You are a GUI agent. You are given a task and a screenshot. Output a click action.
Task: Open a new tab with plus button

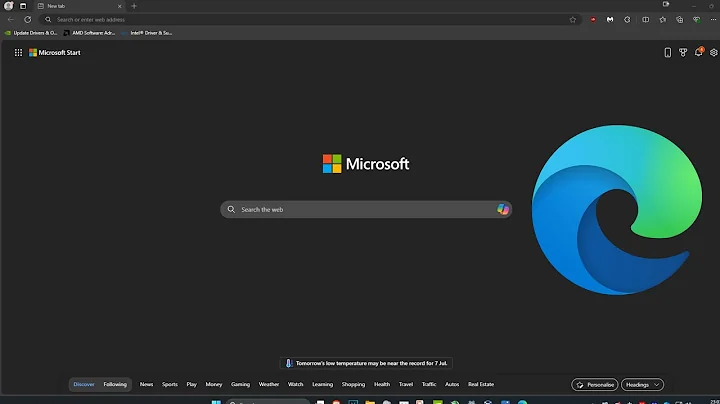134,6
